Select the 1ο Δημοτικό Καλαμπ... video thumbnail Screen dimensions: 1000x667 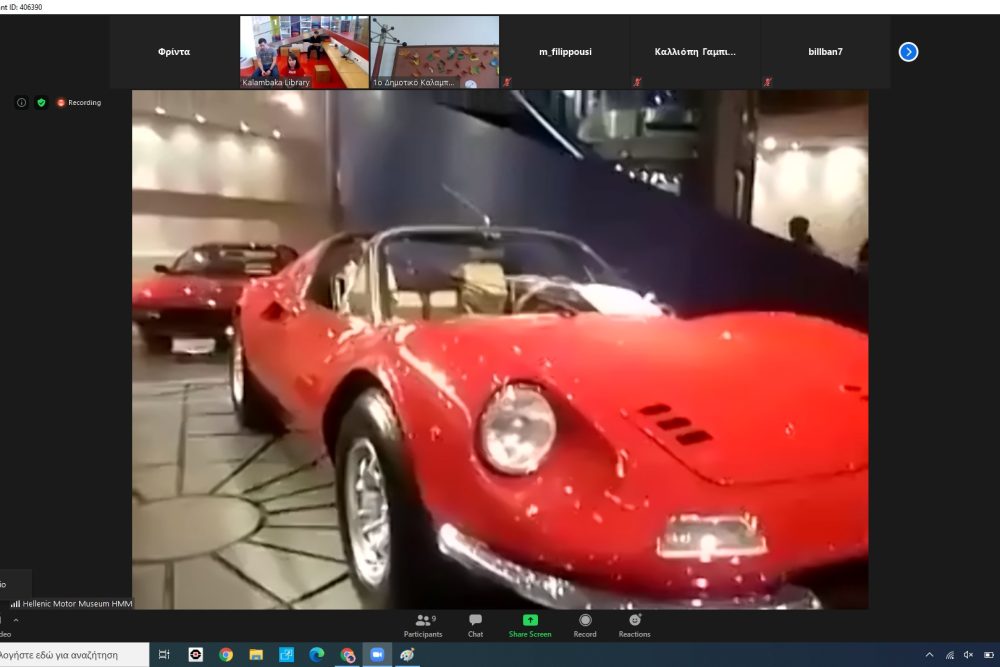[435, 52]
